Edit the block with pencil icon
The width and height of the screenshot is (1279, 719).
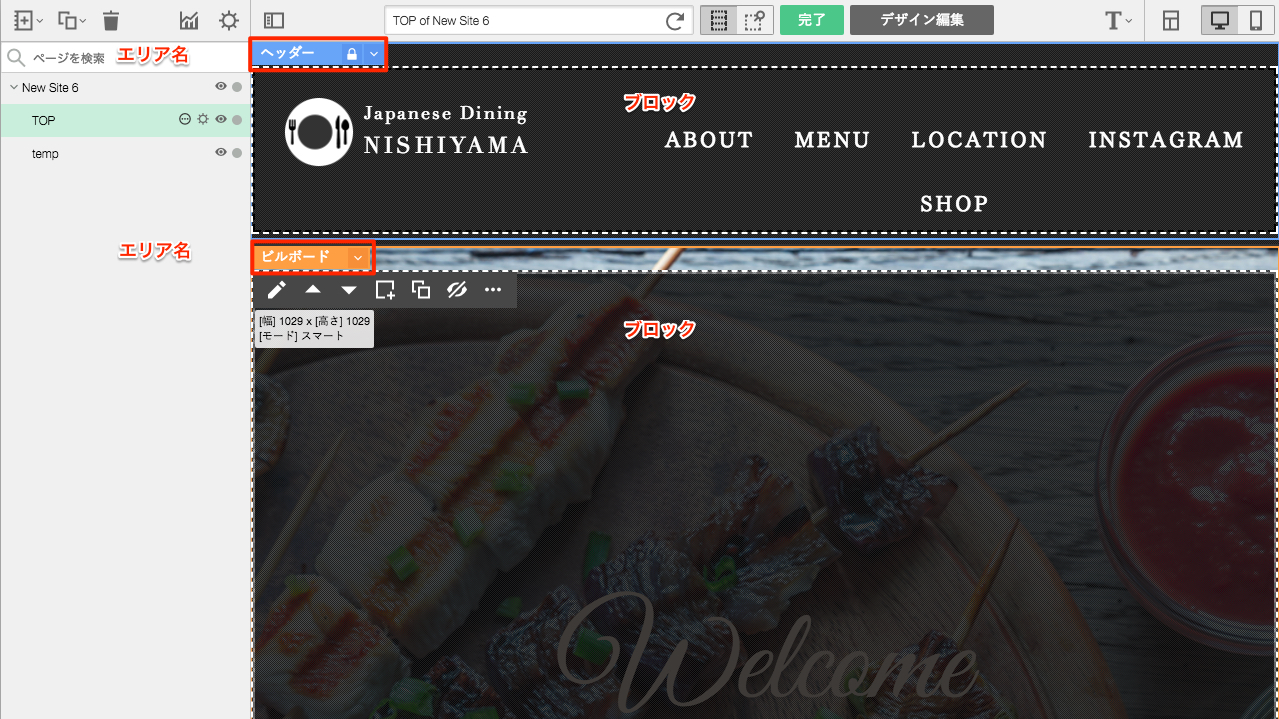pyautogui.click(x=277, y=290)
